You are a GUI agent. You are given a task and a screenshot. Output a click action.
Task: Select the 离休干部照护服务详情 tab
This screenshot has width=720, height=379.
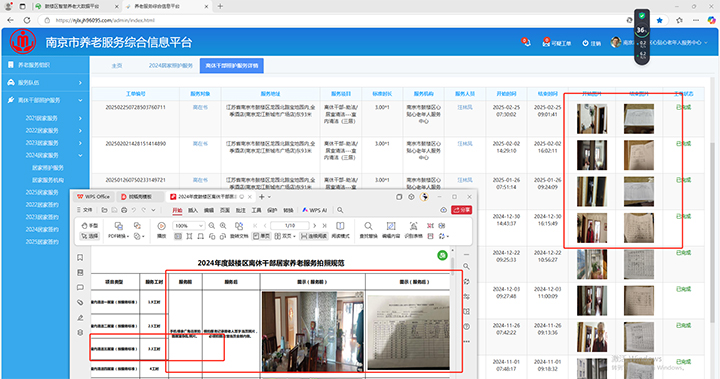(231, 65)
